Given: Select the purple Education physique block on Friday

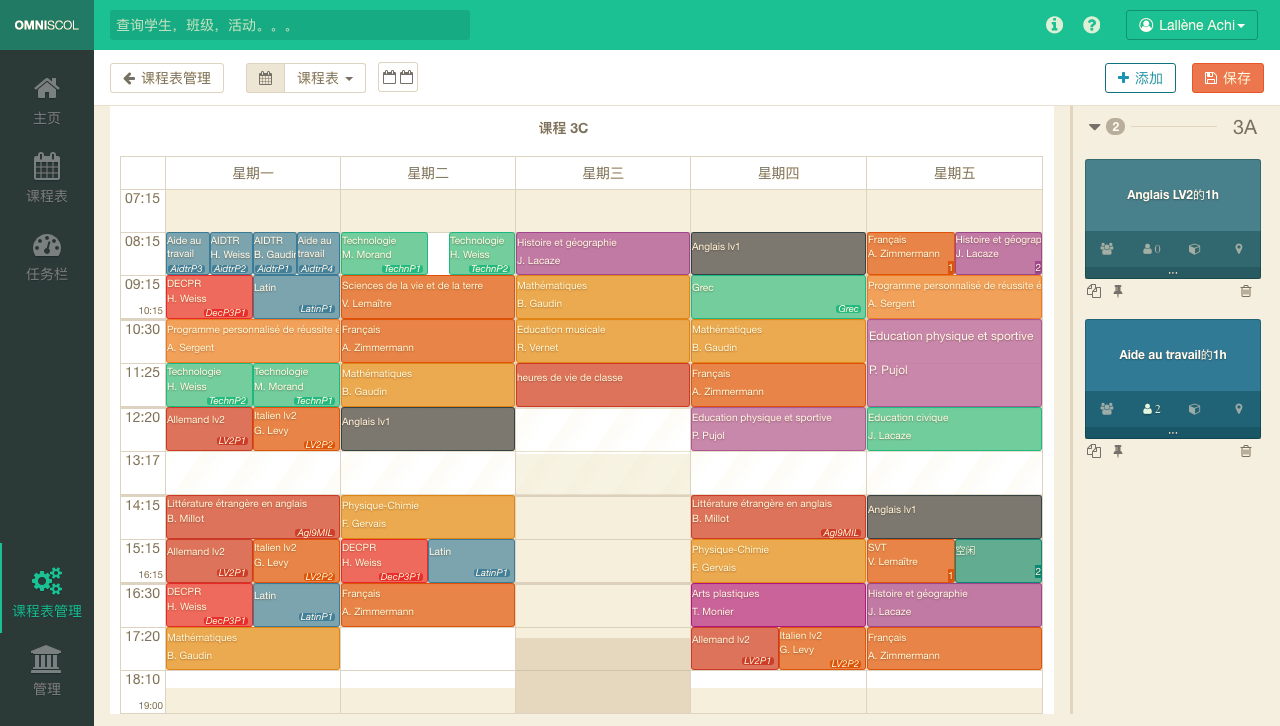Looking at the screenshot, I should 954,362.
